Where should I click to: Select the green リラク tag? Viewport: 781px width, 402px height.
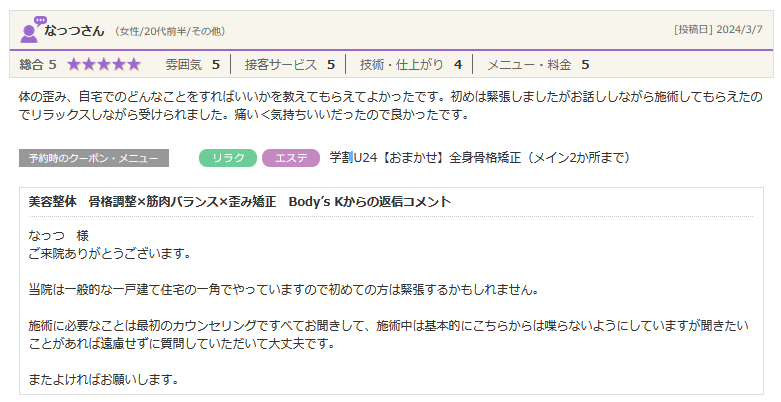[x=228, y=158]
